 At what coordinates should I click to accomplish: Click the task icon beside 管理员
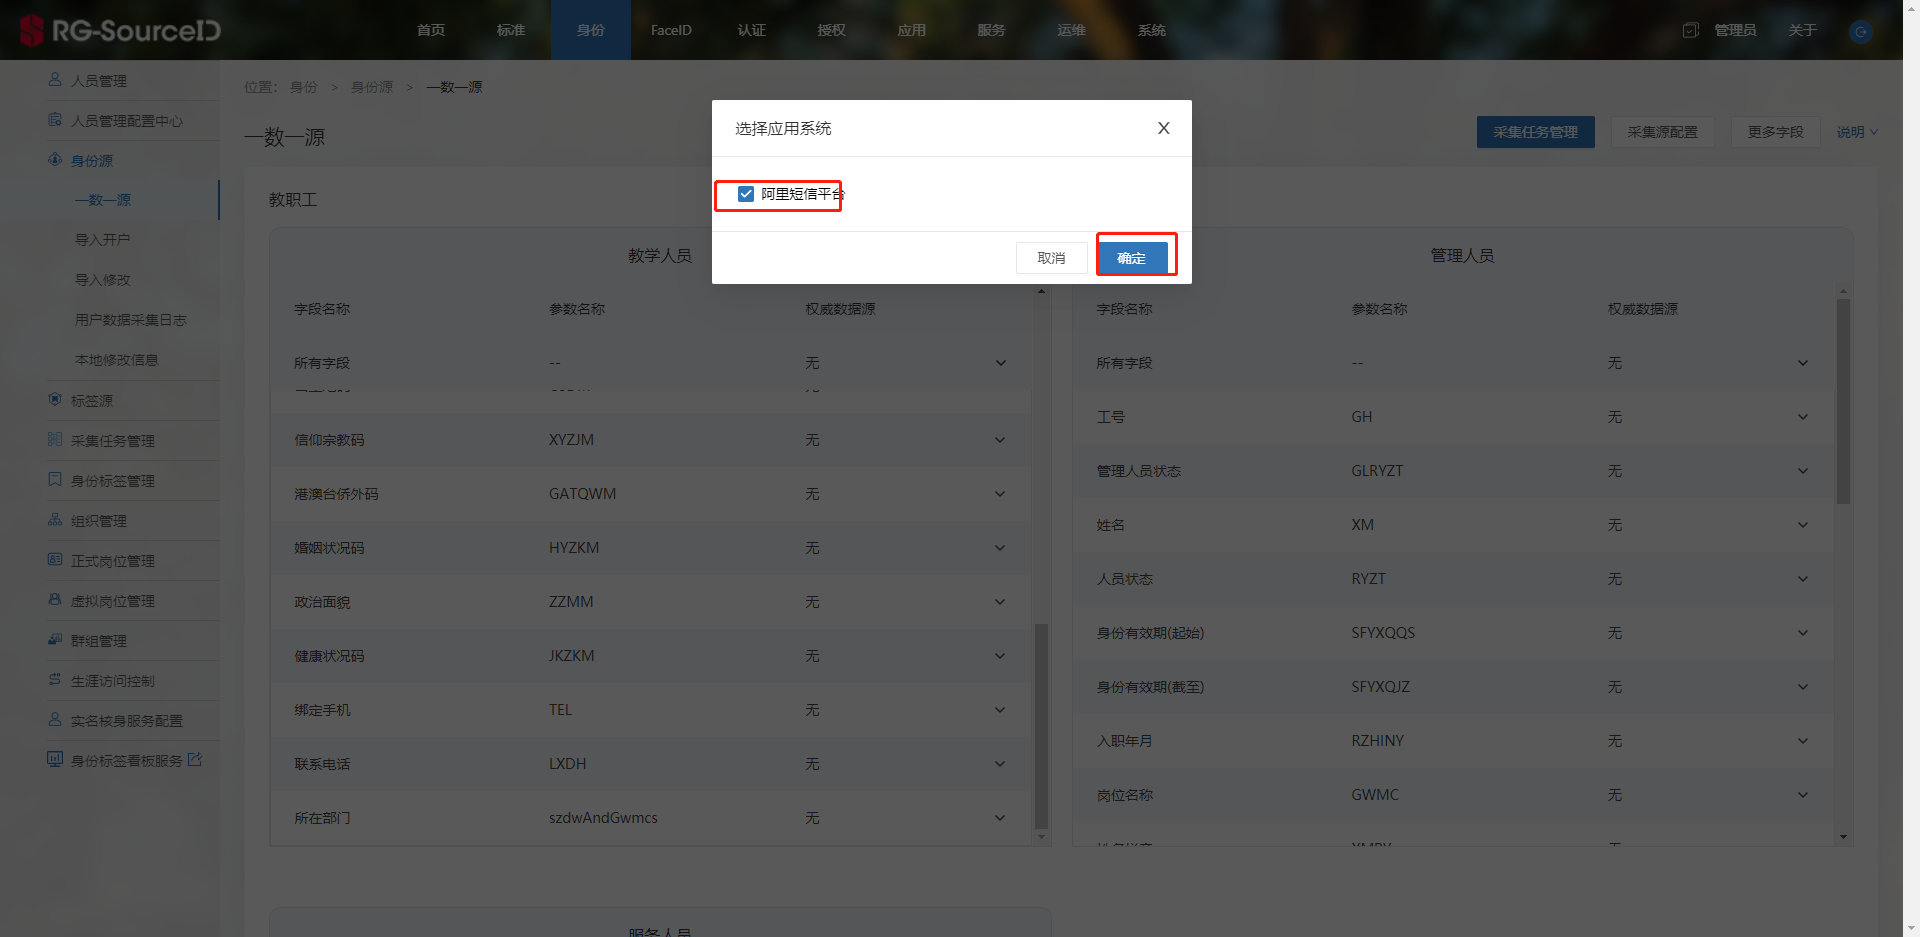(x=1691, y=30)
